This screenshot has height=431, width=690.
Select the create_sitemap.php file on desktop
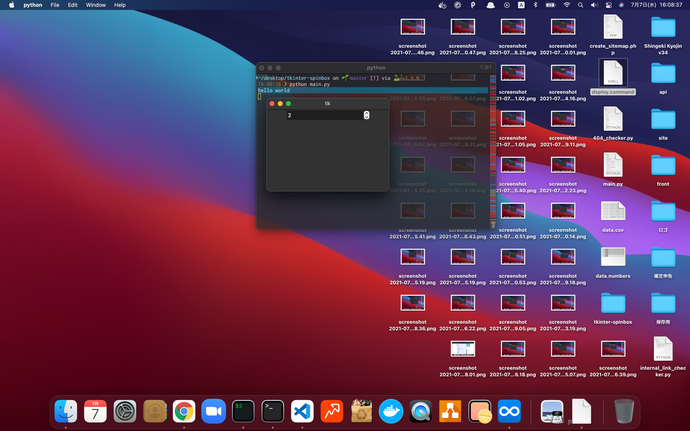point(613,36)
